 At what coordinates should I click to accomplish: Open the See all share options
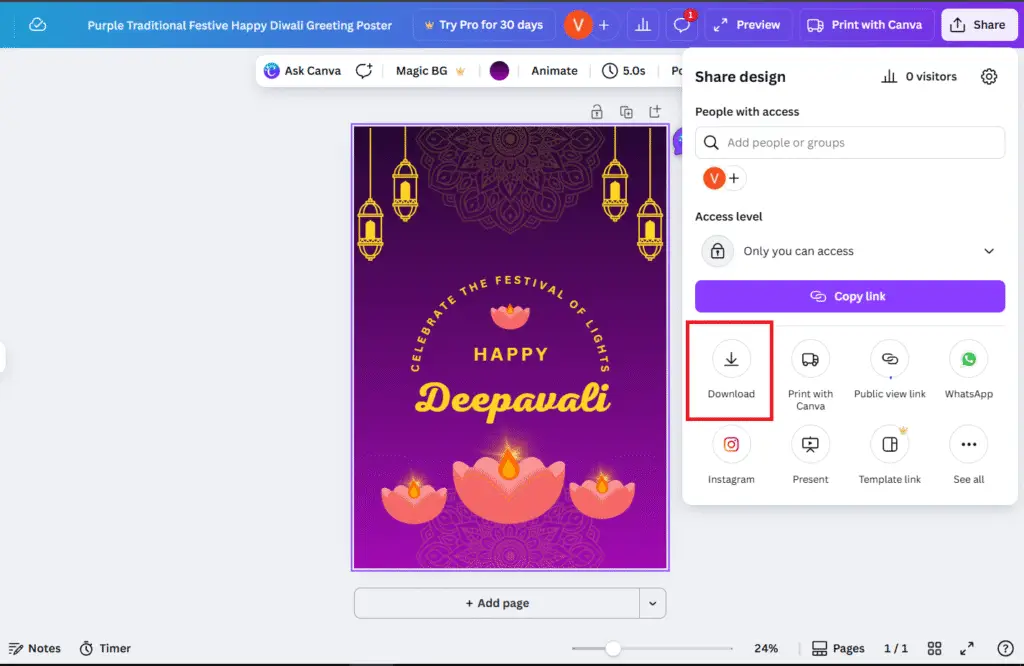click(x=968, y=445)
